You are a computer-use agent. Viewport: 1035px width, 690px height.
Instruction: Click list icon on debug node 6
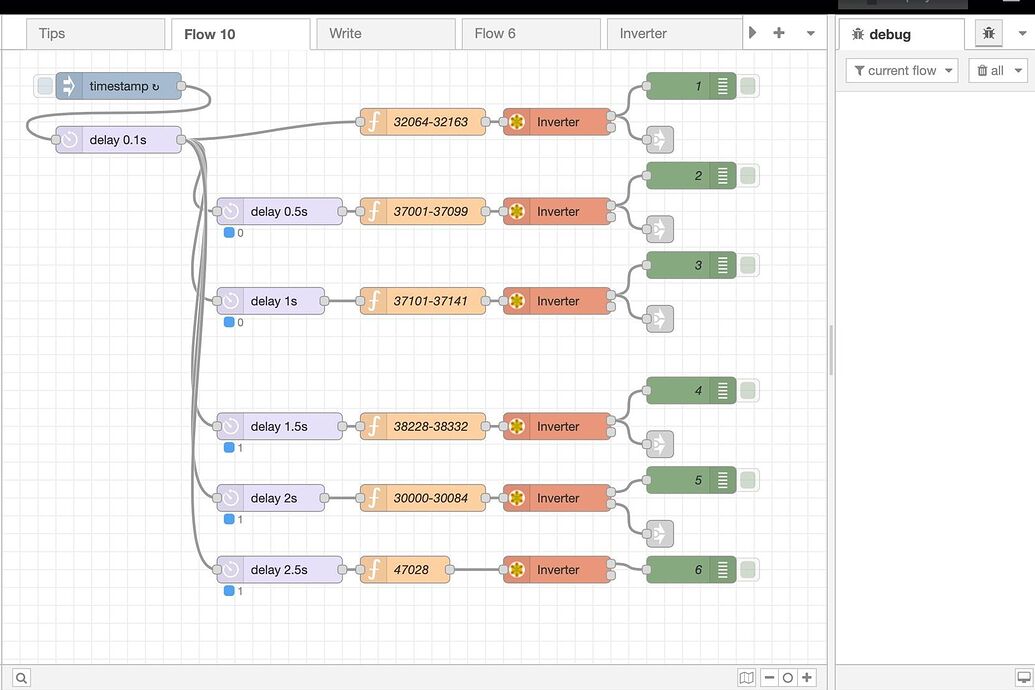click(723, 570)
